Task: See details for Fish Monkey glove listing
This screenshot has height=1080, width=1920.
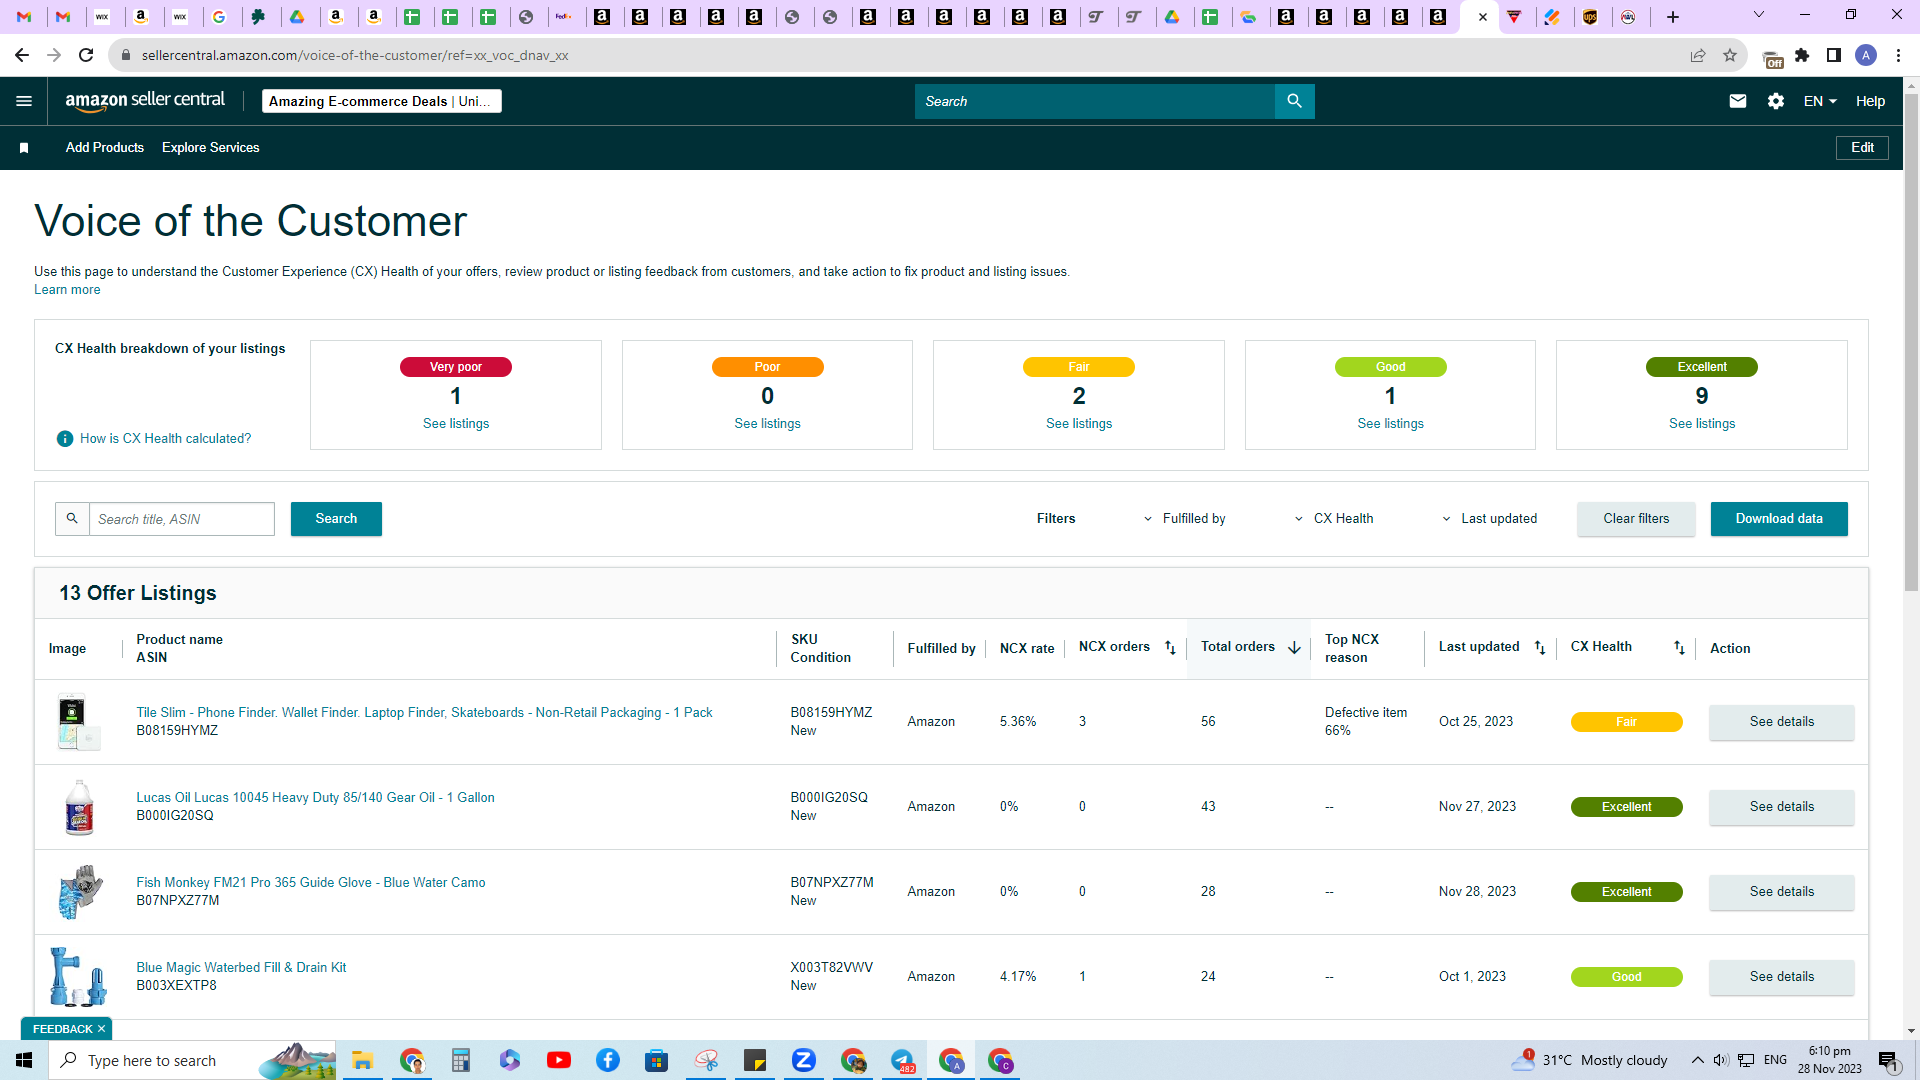Action: coord(1782,892)
